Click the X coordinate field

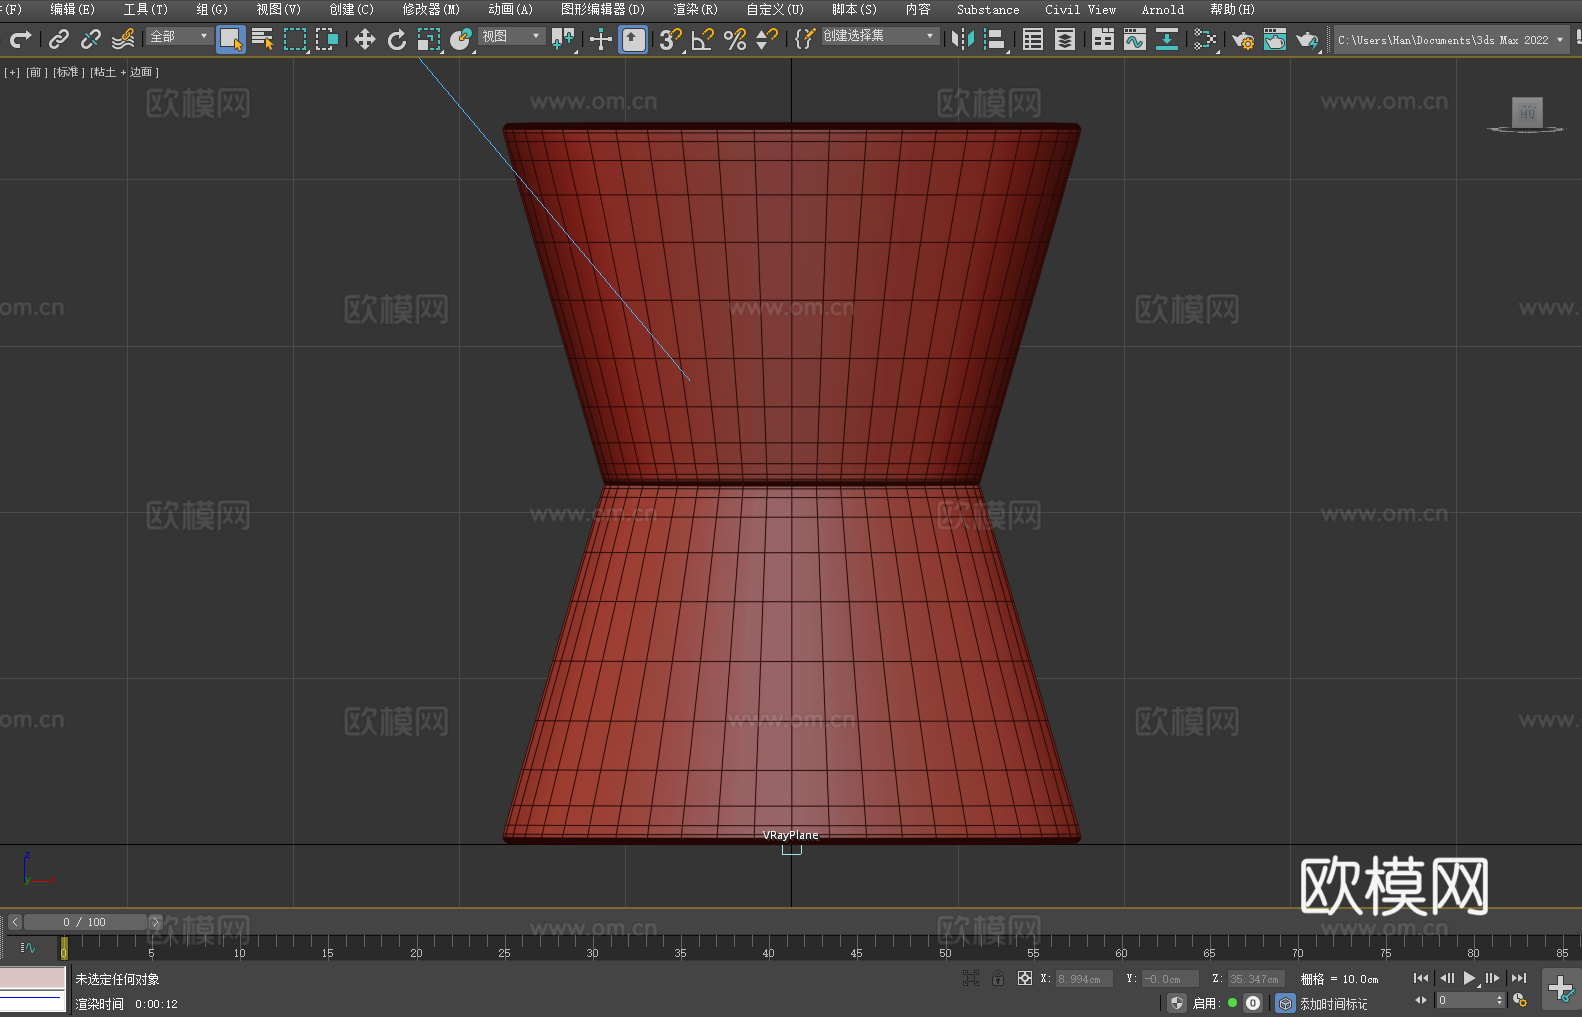(1084, 979)
